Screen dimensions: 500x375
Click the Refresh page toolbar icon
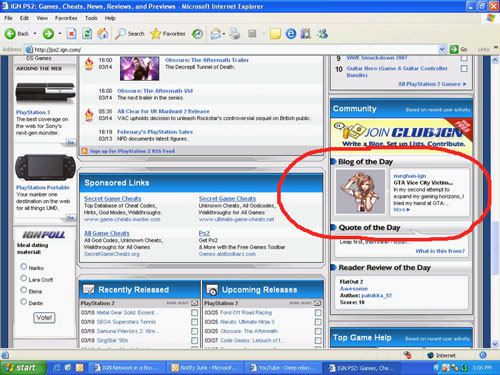(x=87, y=34)
